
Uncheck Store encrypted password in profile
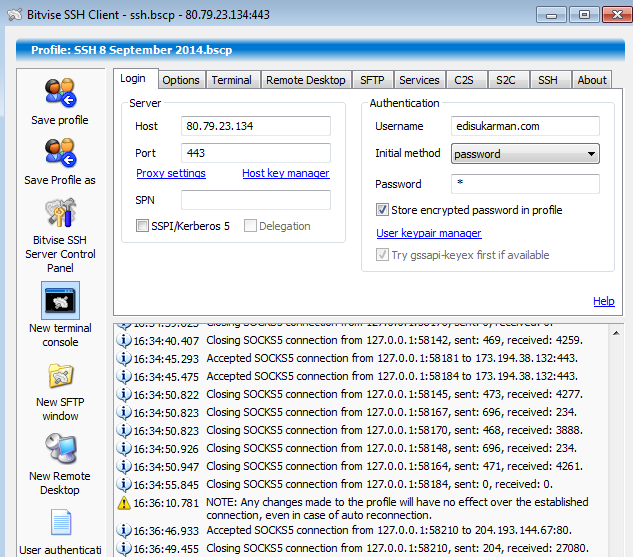pos(382,210)
